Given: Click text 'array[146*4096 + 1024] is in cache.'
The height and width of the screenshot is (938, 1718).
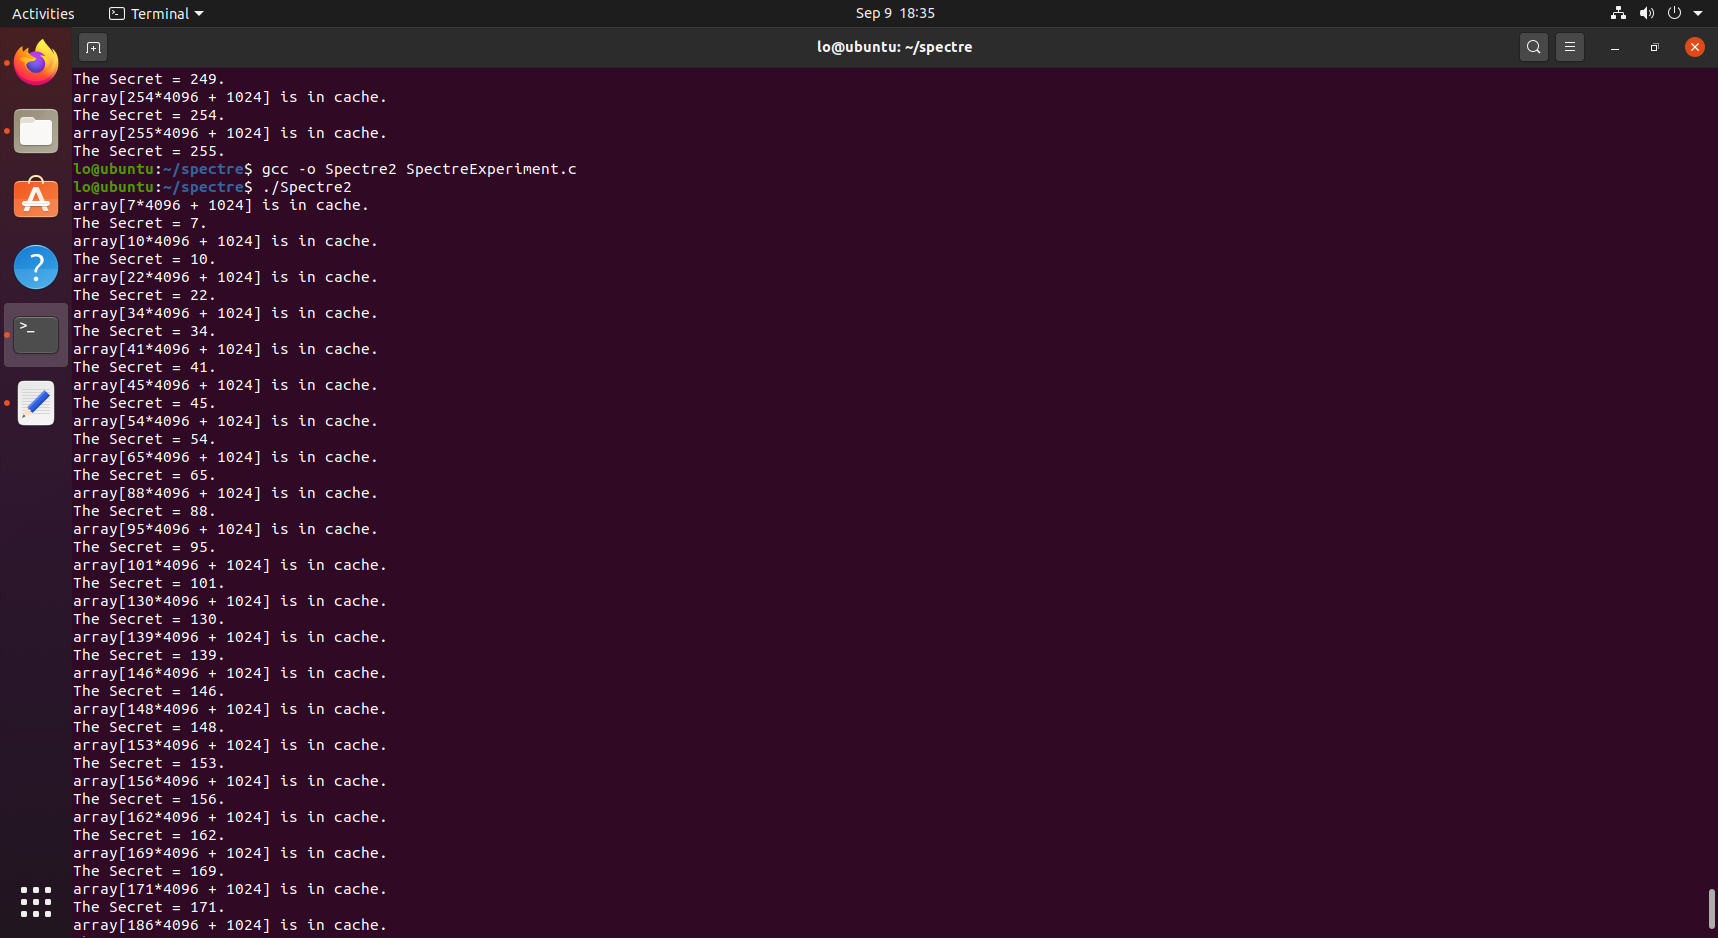Looking at the screenshot, I should point(230,673).
